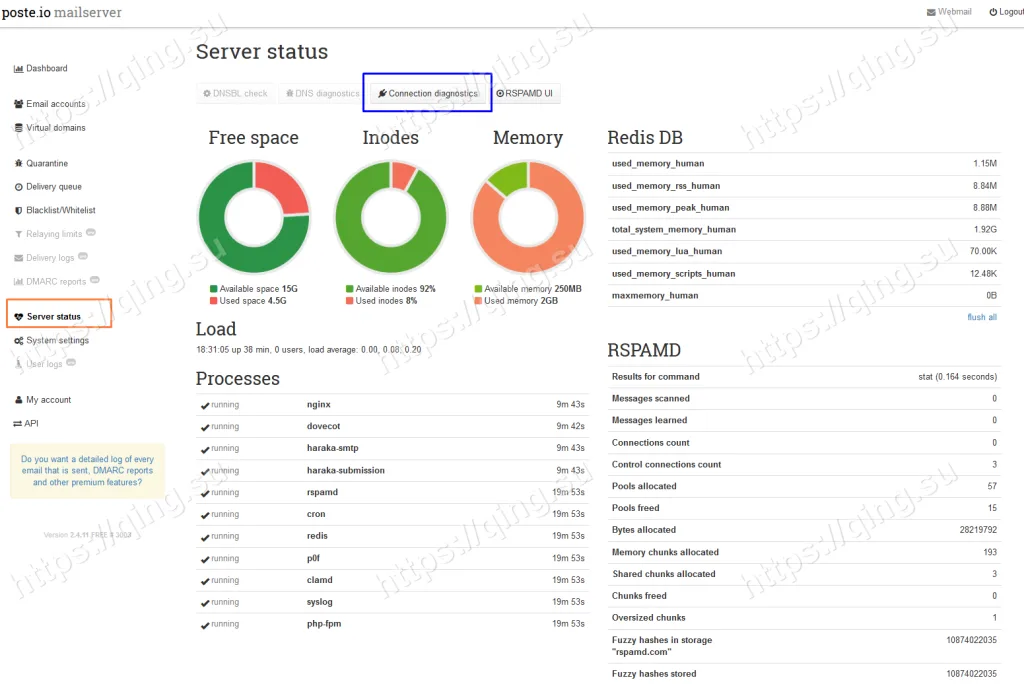Open System settings page

pyautogui.click(x=51, y=340)
